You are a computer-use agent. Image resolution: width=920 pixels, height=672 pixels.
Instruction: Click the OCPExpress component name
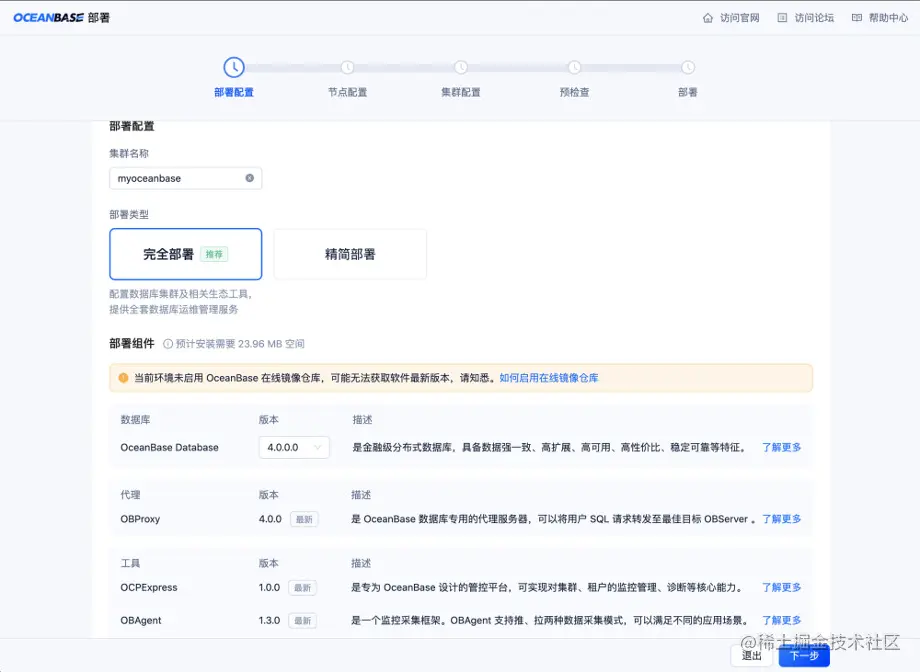(149, 587)
